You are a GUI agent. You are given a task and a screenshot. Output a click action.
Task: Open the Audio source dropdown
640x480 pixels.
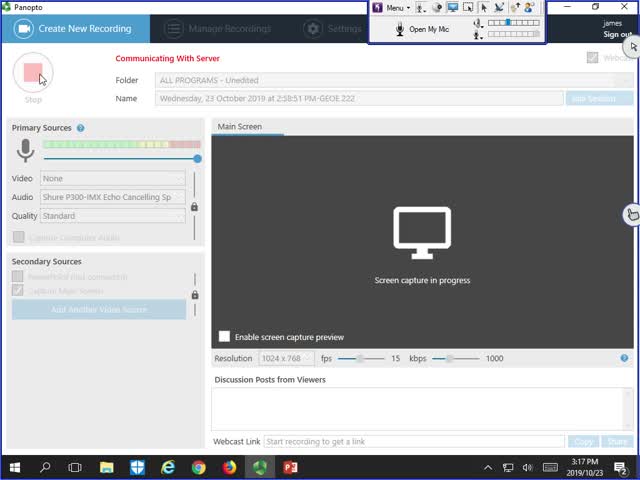click(113, 197)
